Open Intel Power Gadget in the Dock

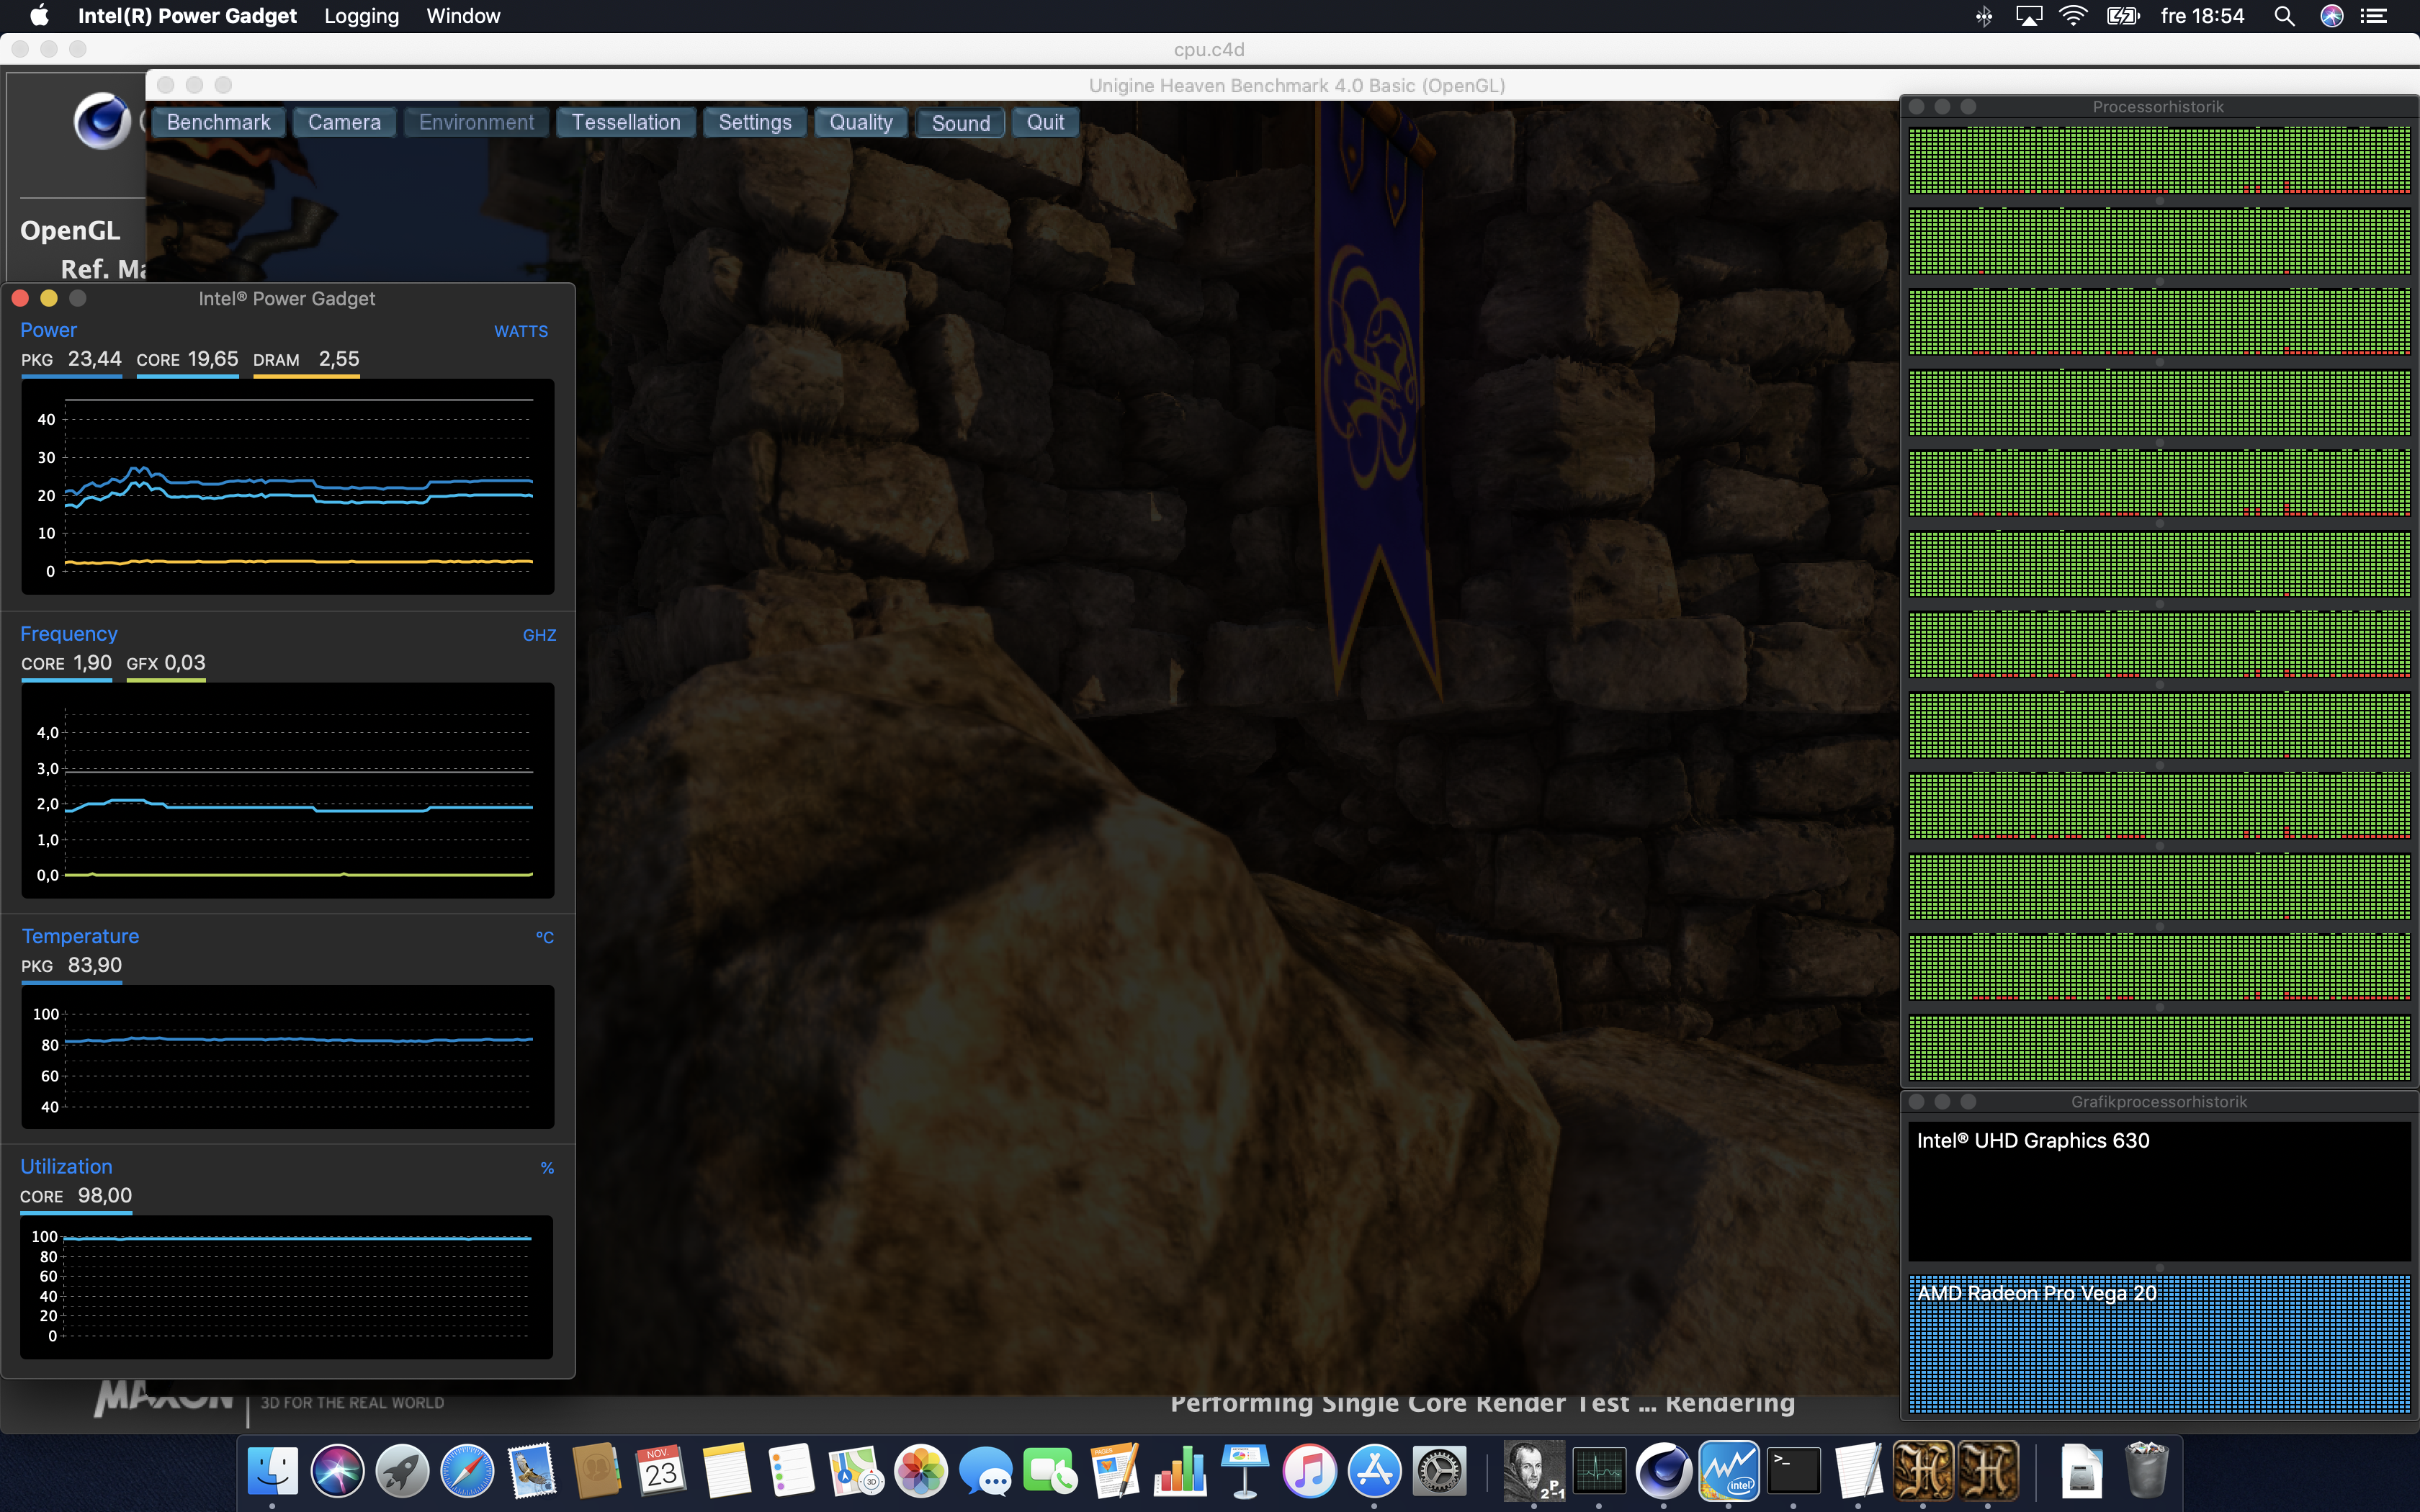click(1728, 1471)
